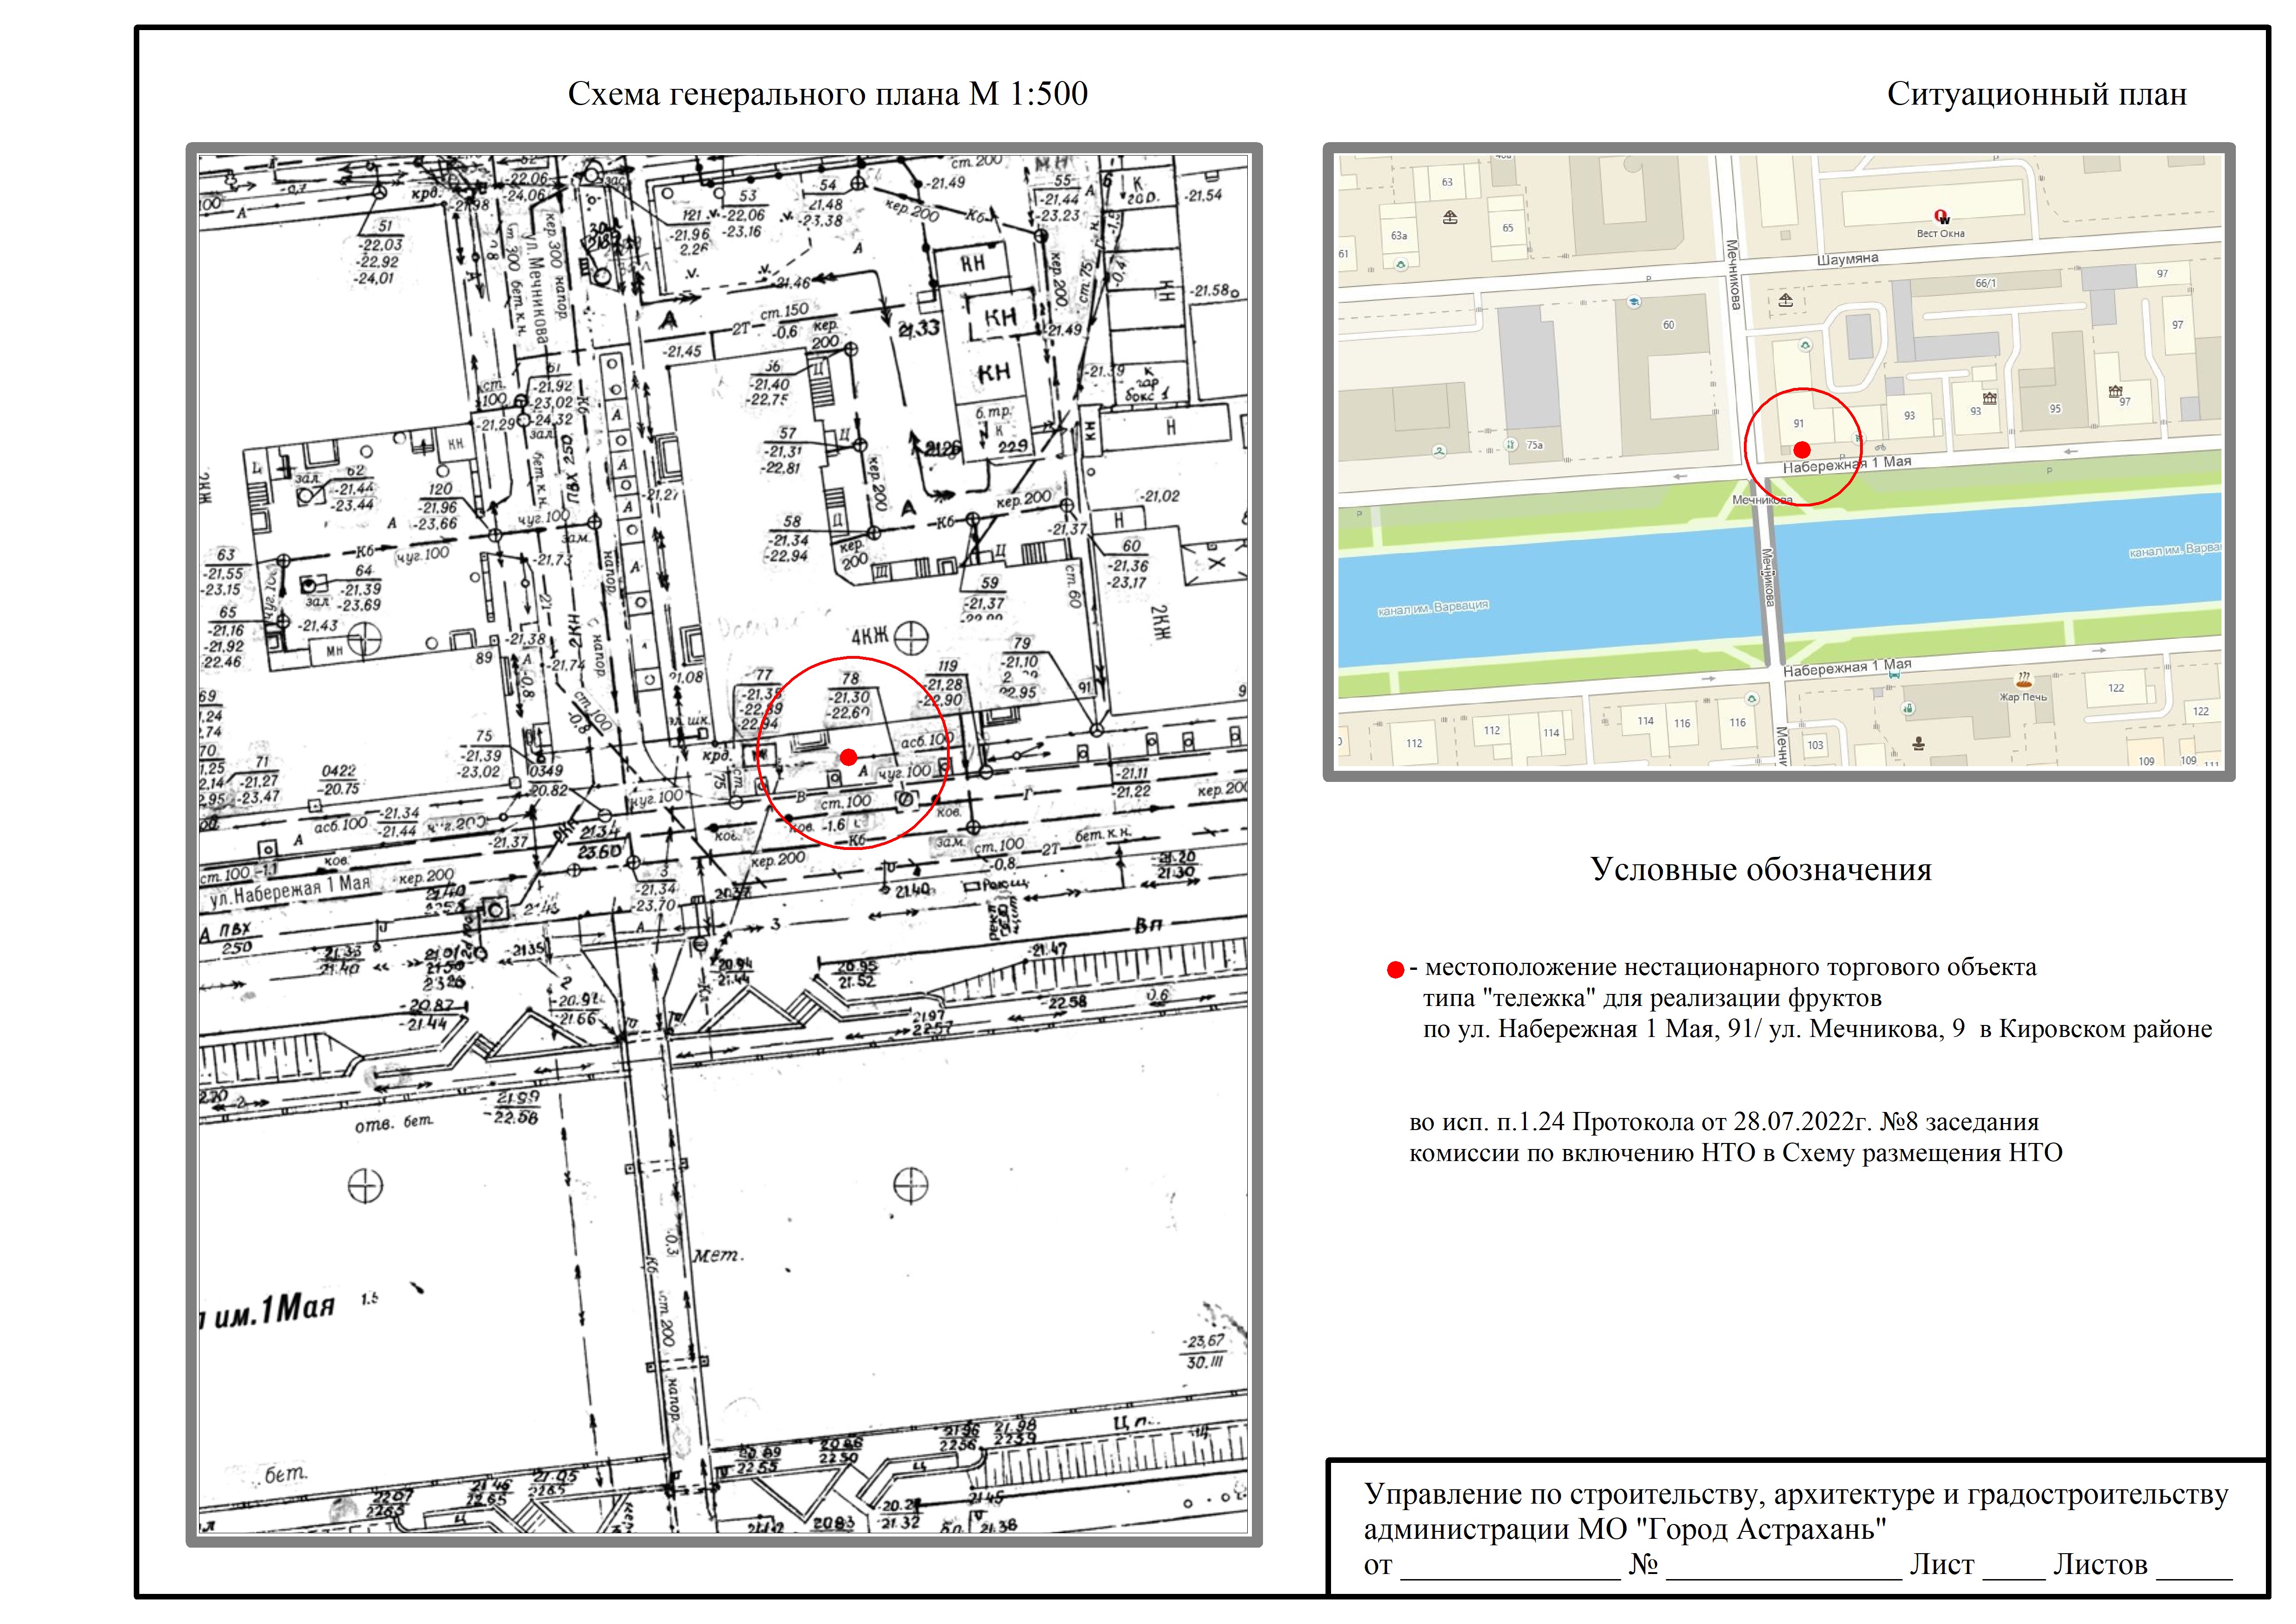Click the food icon beside building 75а

point(1511,445)
